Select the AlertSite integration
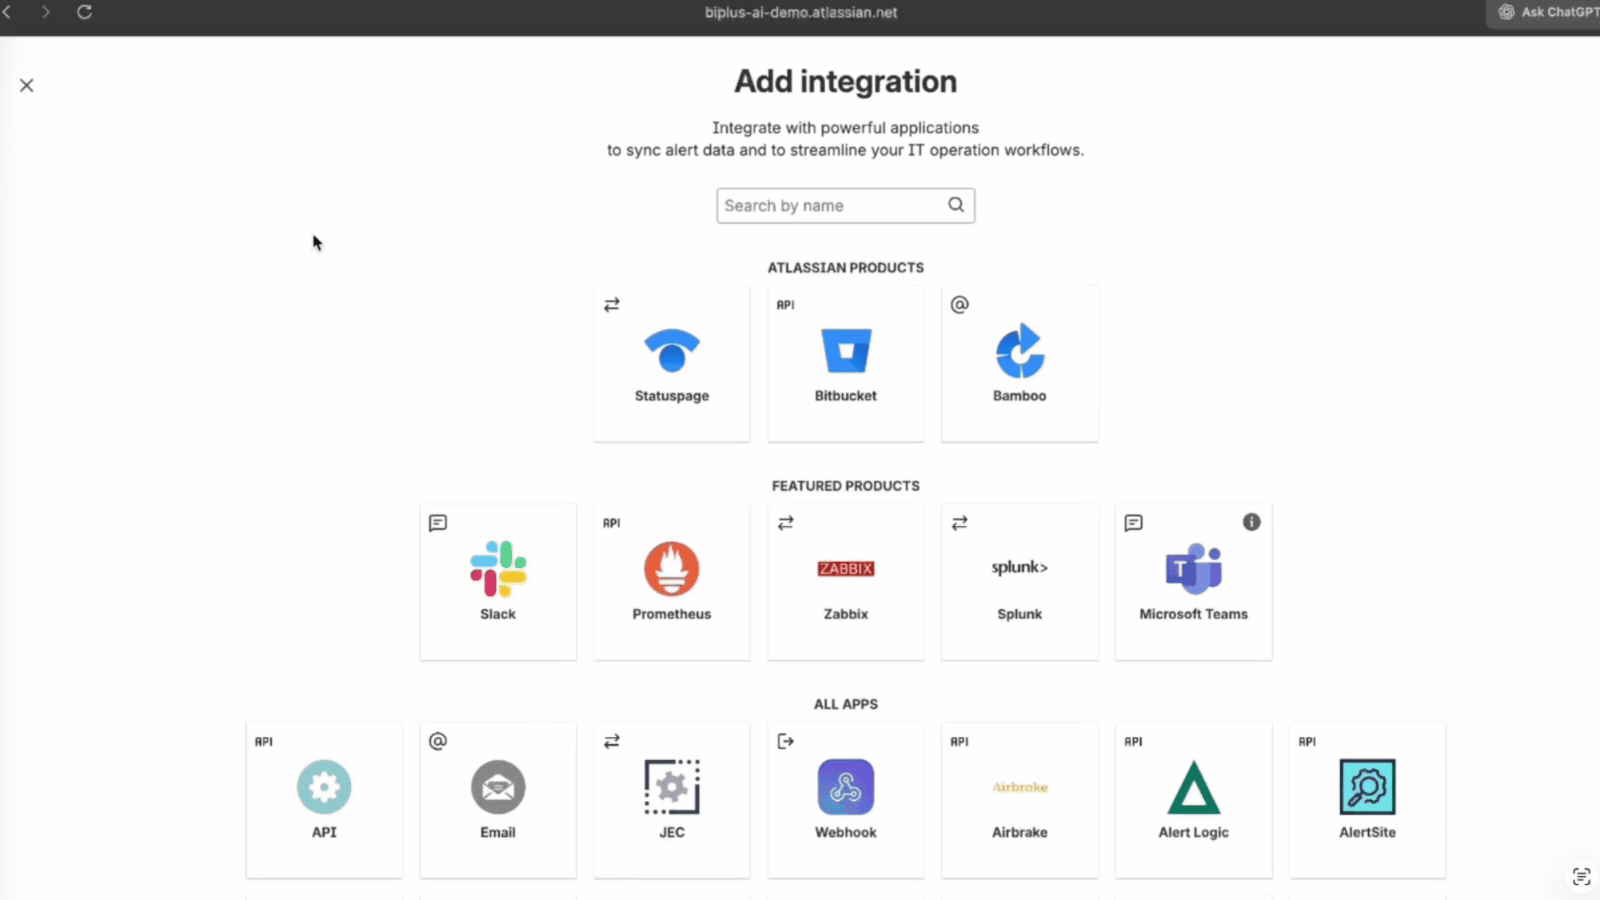The height and width of the screenshot is (900, 1600). (1367, 800)
